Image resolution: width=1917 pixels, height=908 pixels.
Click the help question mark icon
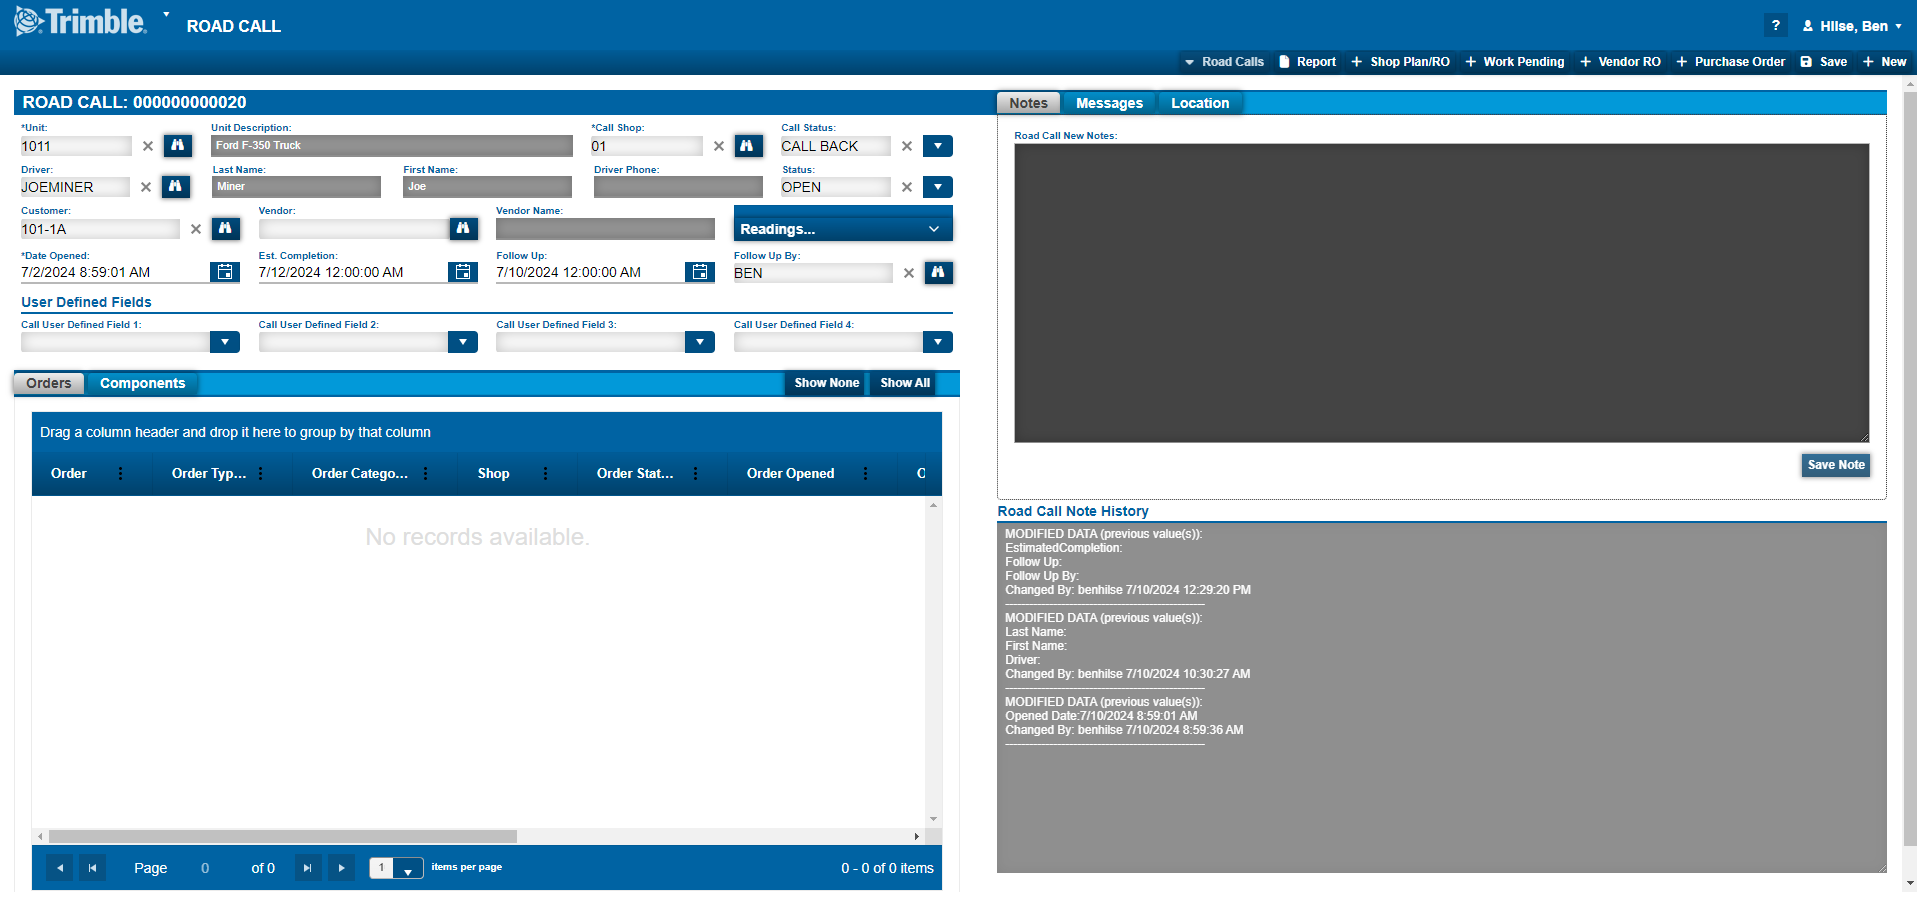click(x=1775, y=26)
